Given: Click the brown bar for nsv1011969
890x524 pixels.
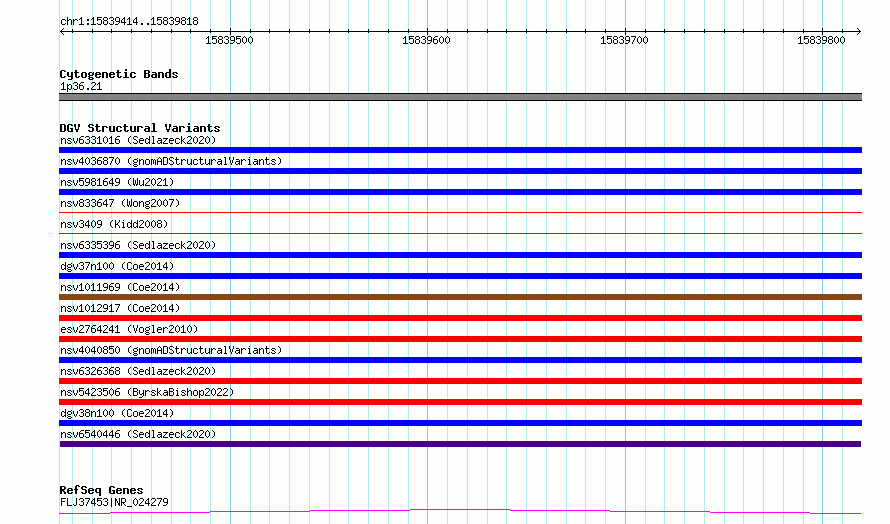Looking at the screenshot, I should [460, 297].
